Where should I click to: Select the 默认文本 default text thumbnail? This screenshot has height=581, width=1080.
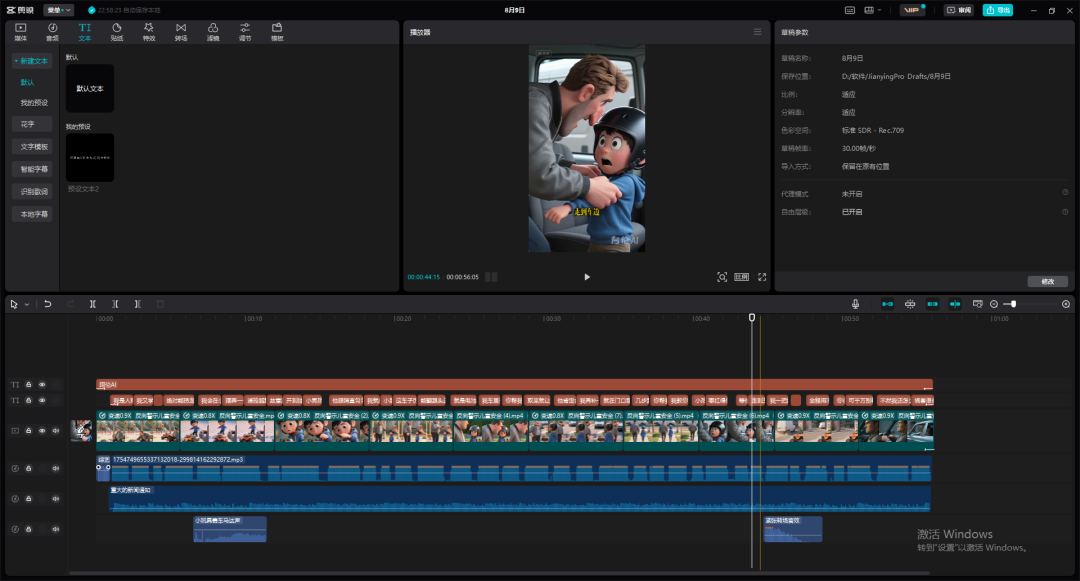pos(90,89)
